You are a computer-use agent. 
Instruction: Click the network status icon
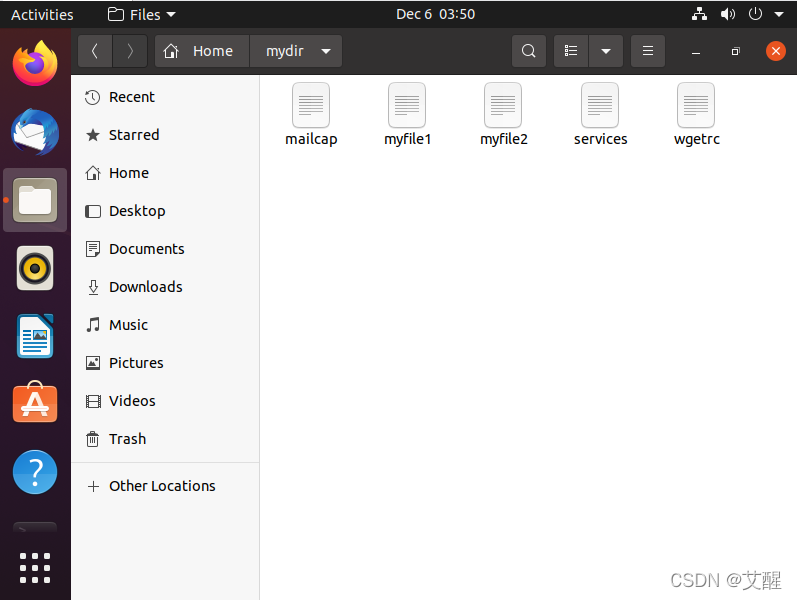pyautogui.click(x=699, y=14)
